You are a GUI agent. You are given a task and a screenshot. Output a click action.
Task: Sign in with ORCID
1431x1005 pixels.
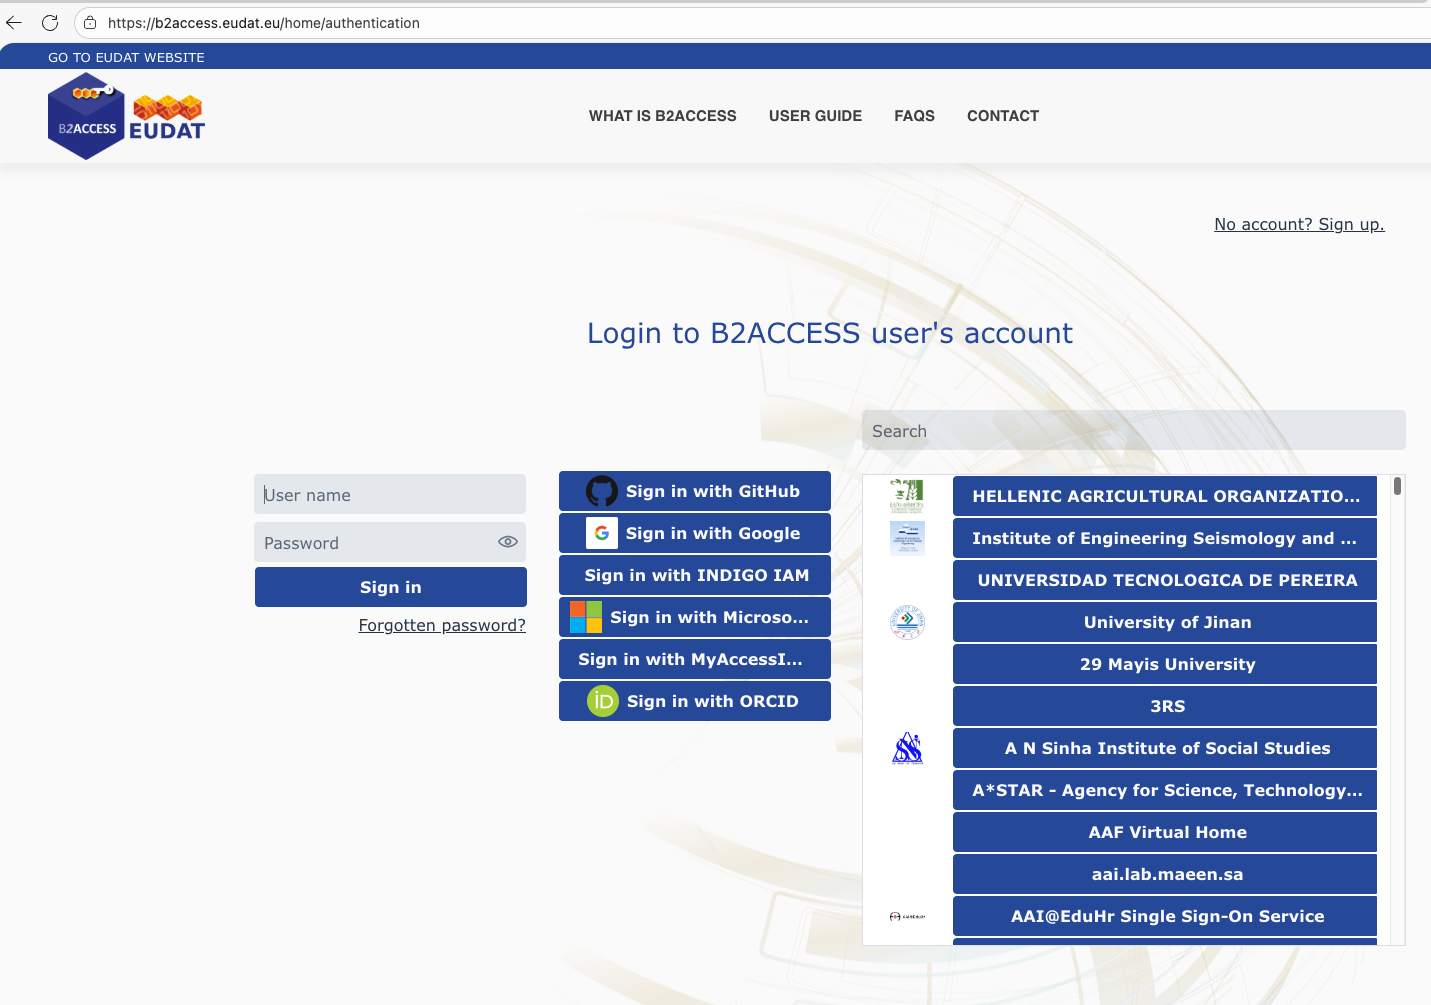[x=695, y=701]
